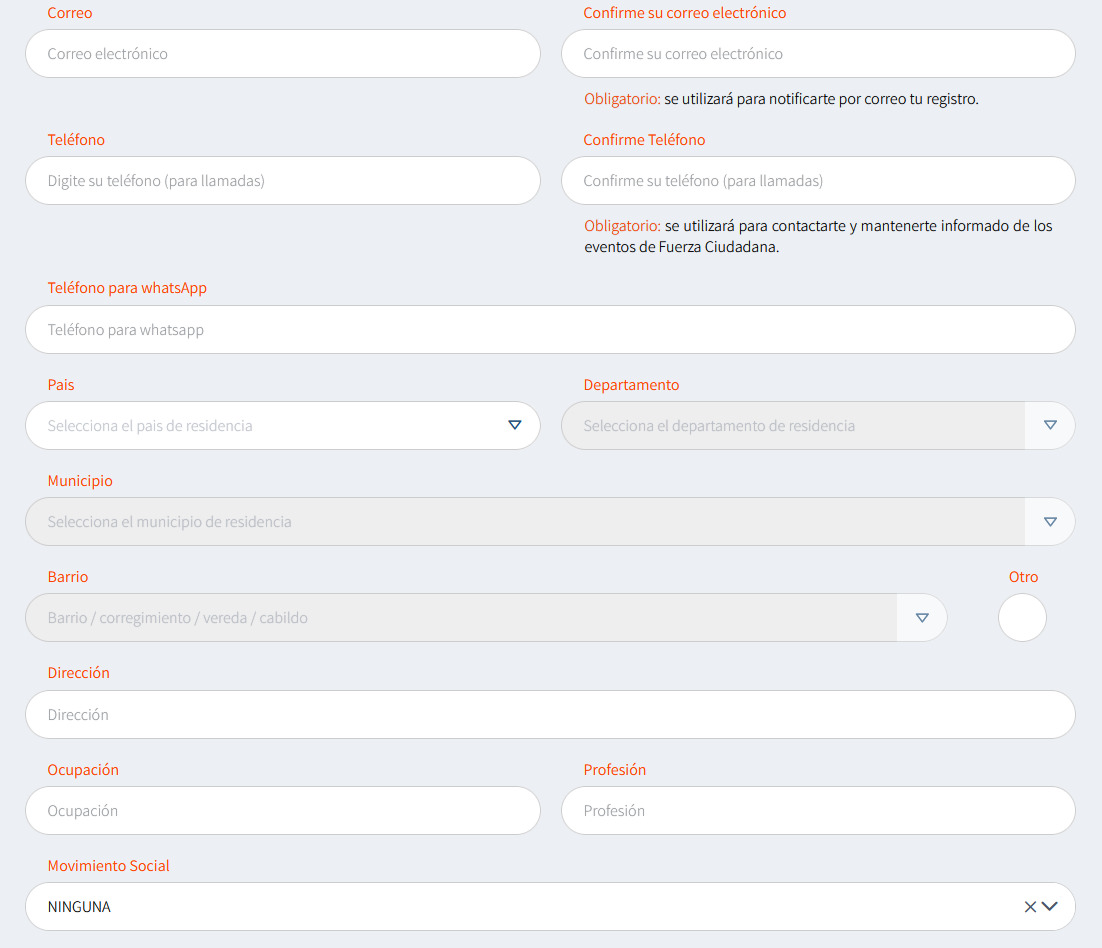The width and height of the screenshot is (1102, 948).
Task: Click the Confirme su correo electrónico field
Action: pyautogui.click(x=818, y=54)
